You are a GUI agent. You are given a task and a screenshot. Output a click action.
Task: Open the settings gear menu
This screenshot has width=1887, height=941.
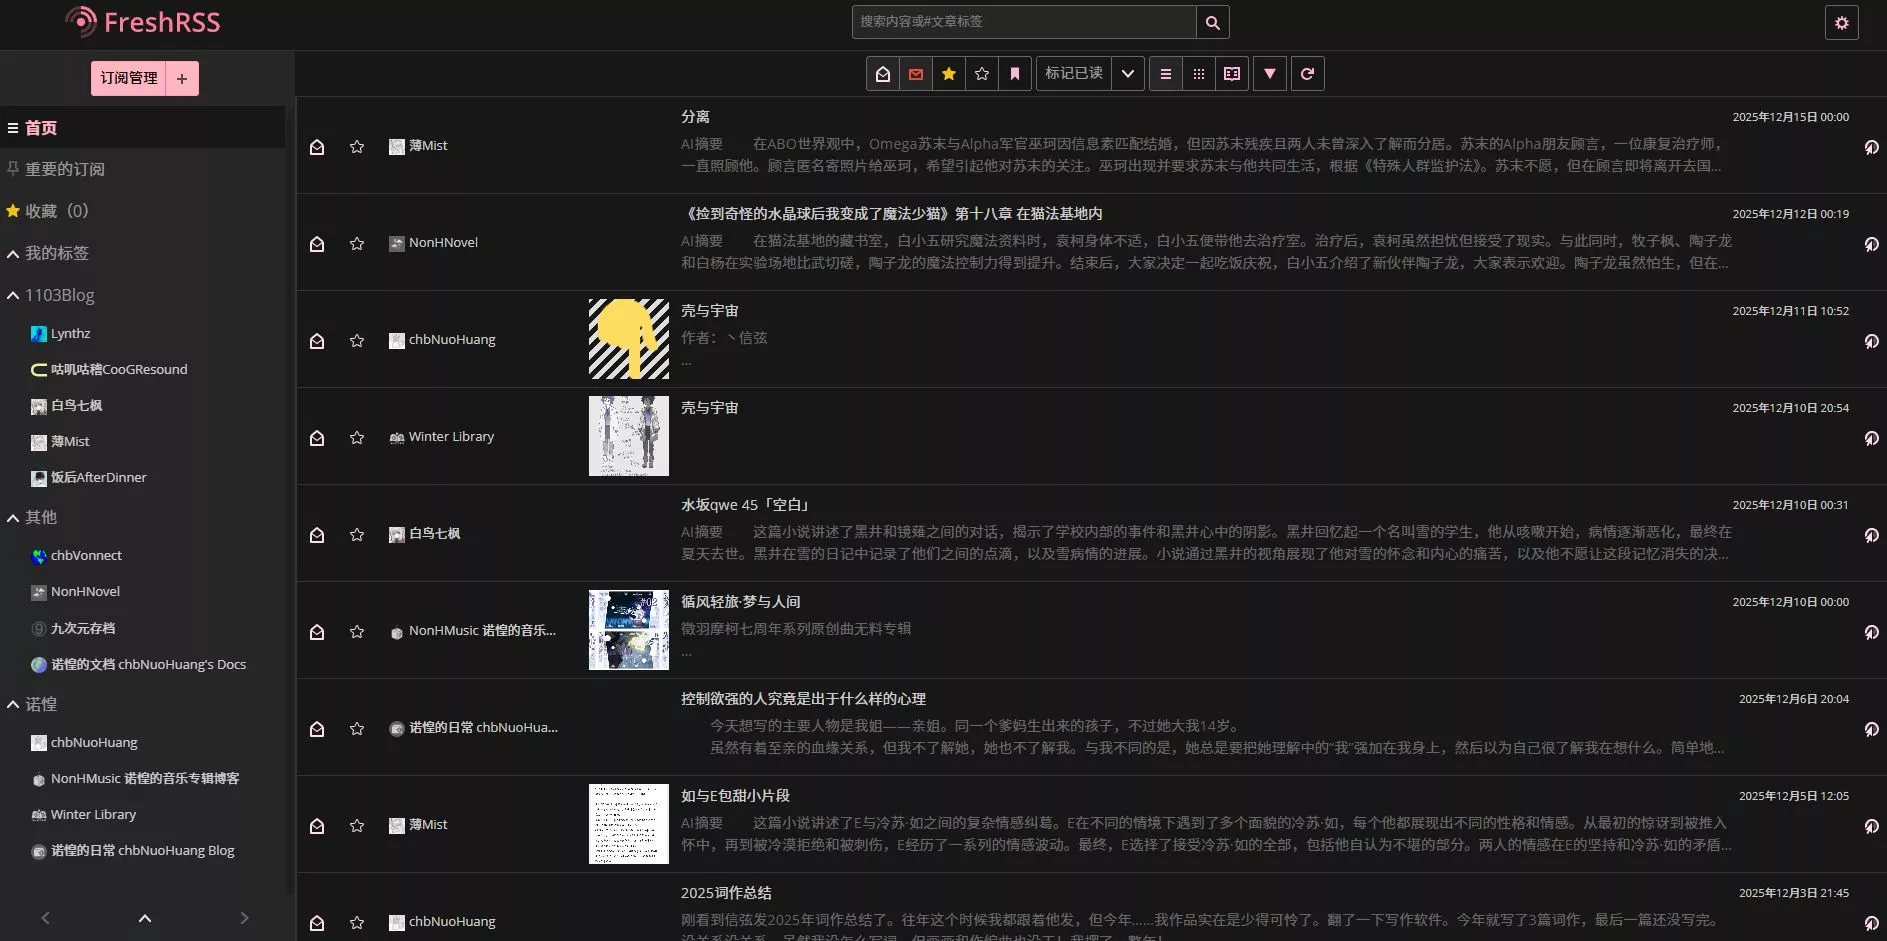pyautogui.click(x=1841, y=23)
